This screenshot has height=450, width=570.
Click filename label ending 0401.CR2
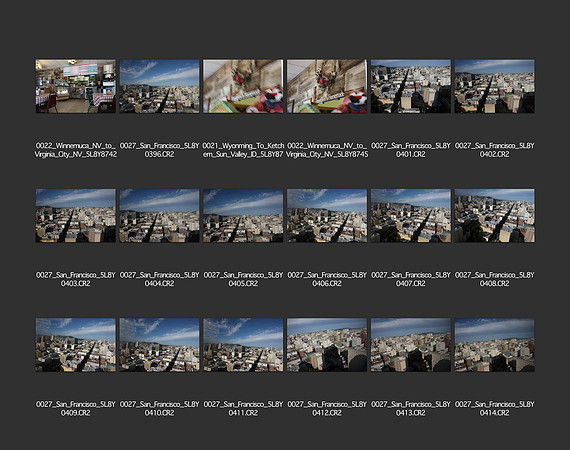coord(411,150)
